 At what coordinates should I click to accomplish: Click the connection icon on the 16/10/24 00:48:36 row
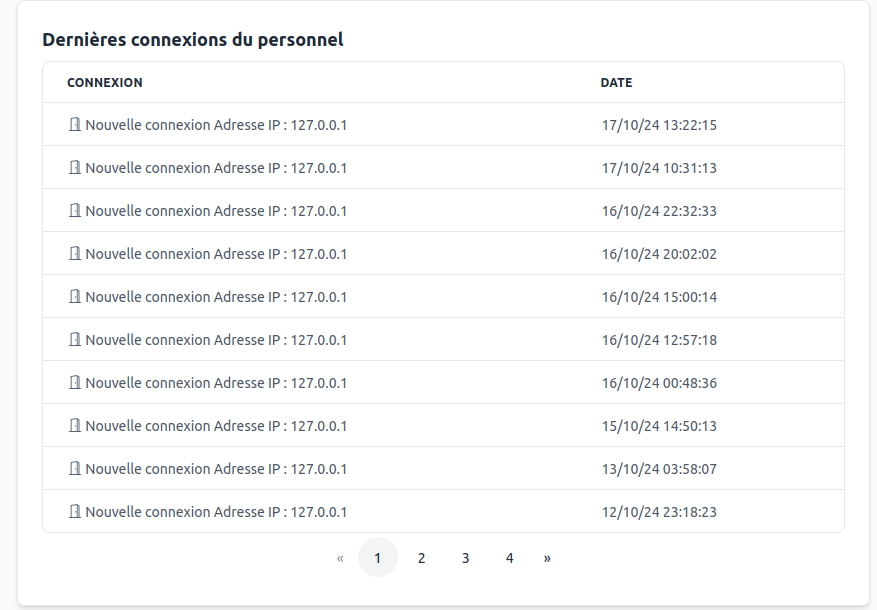[75, 382]
